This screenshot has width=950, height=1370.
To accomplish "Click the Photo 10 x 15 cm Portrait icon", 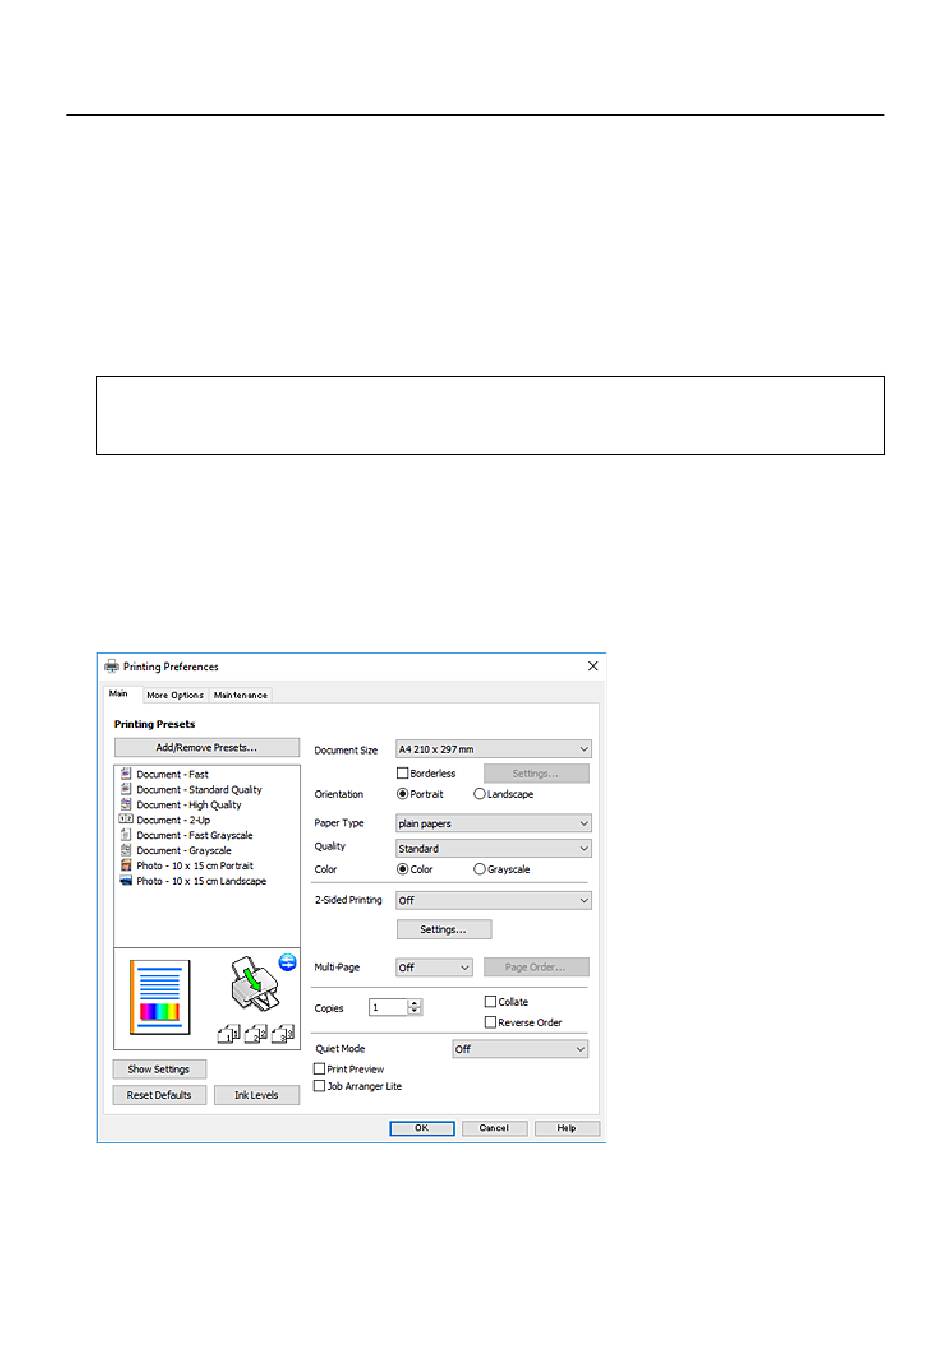I will coord(126,865).
